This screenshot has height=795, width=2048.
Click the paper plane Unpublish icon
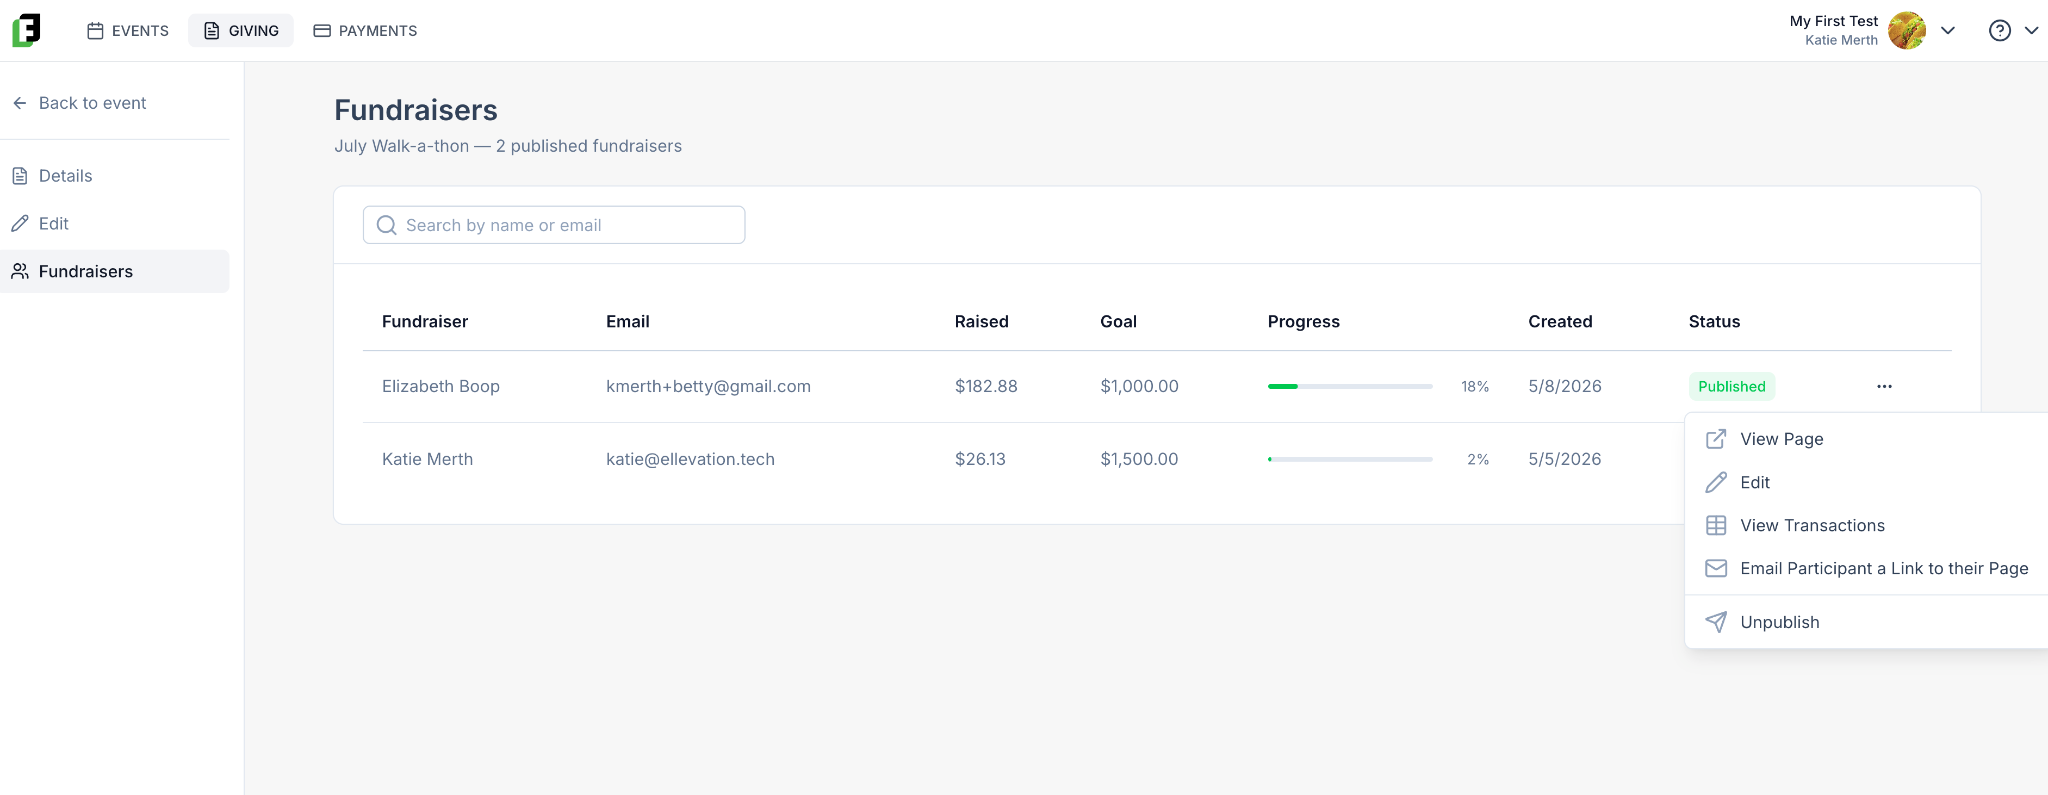[x=1716, y=622]
